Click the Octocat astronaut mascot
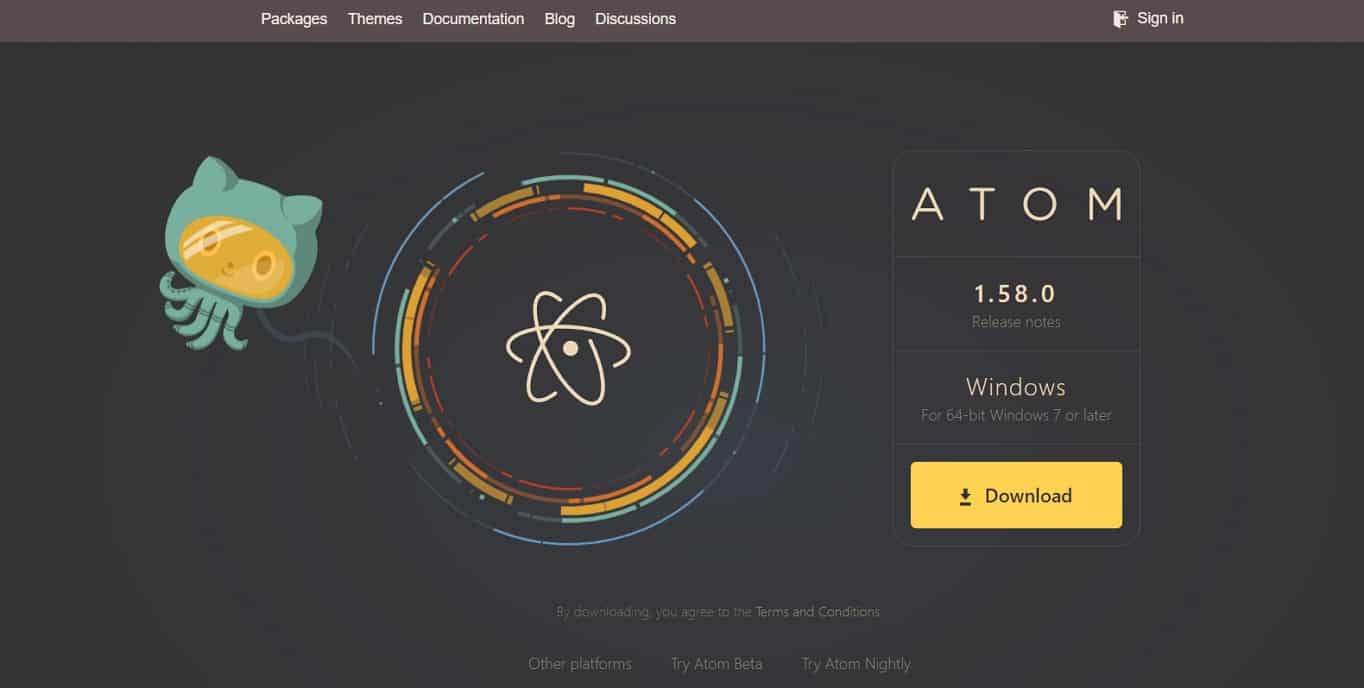Image resolution: width=1364 pixels, height=688 pixels. pos(240,252)
